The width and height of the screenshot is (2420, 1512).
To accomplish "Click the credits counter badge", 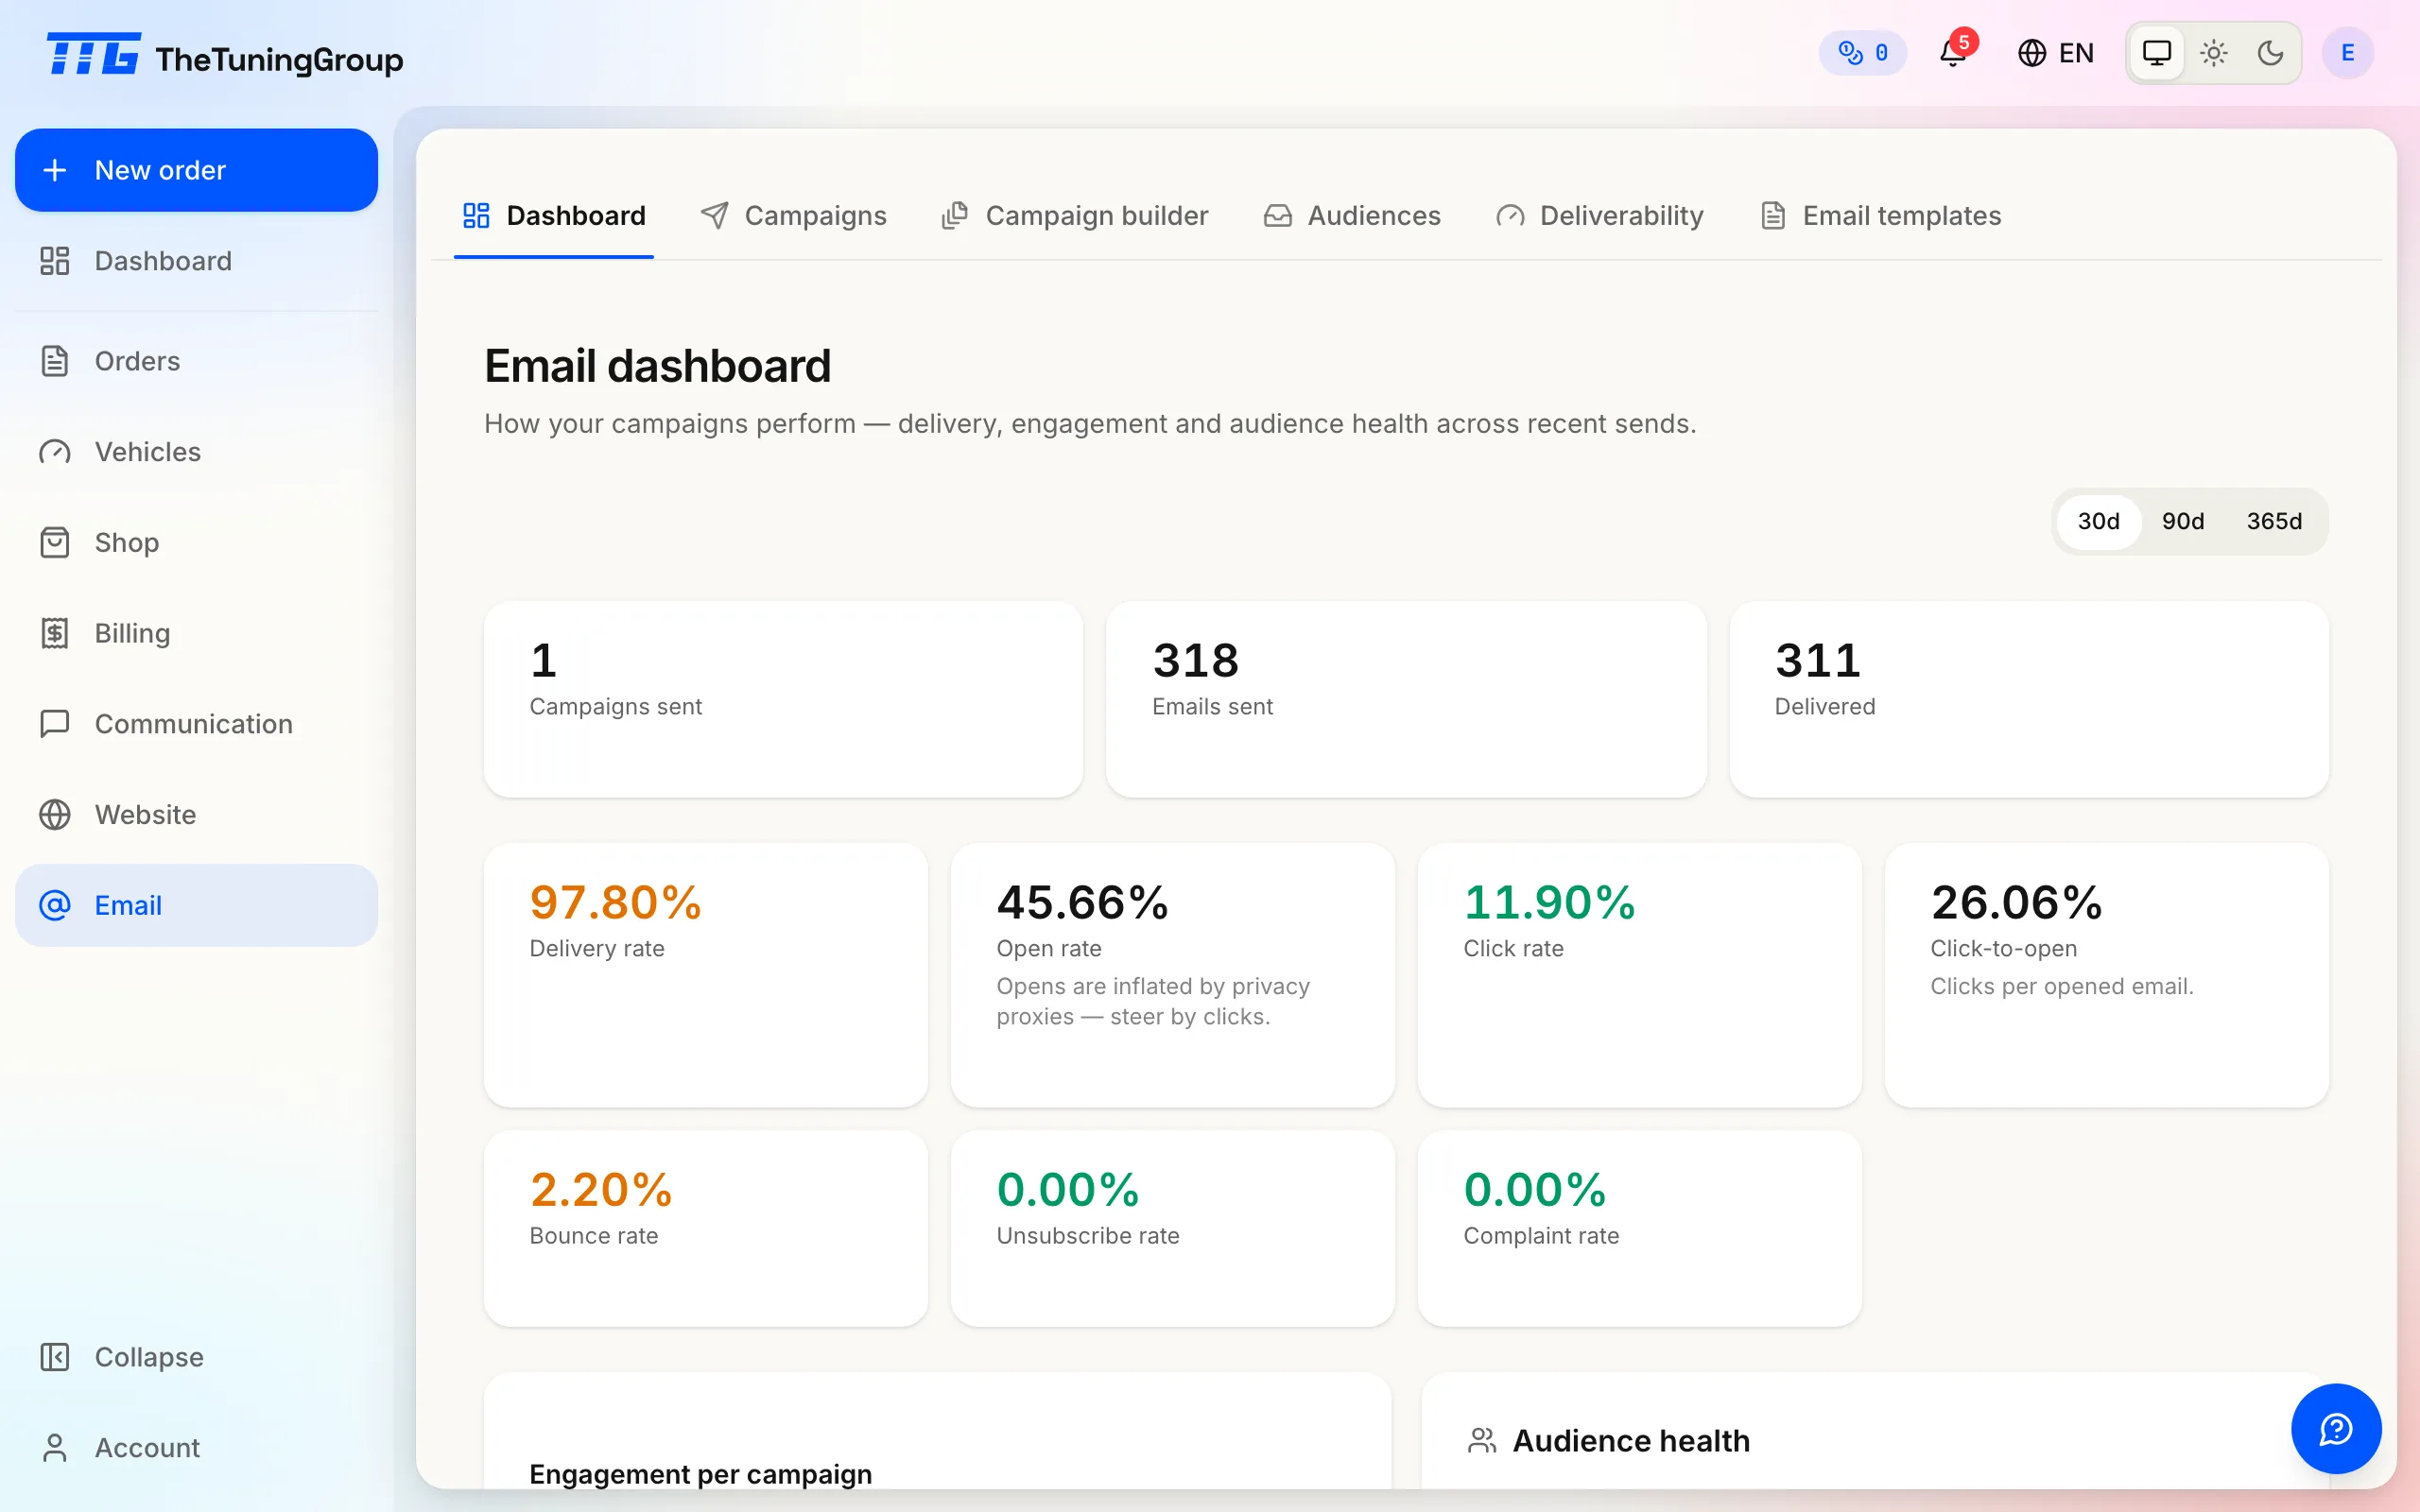I will point(1862,53).
